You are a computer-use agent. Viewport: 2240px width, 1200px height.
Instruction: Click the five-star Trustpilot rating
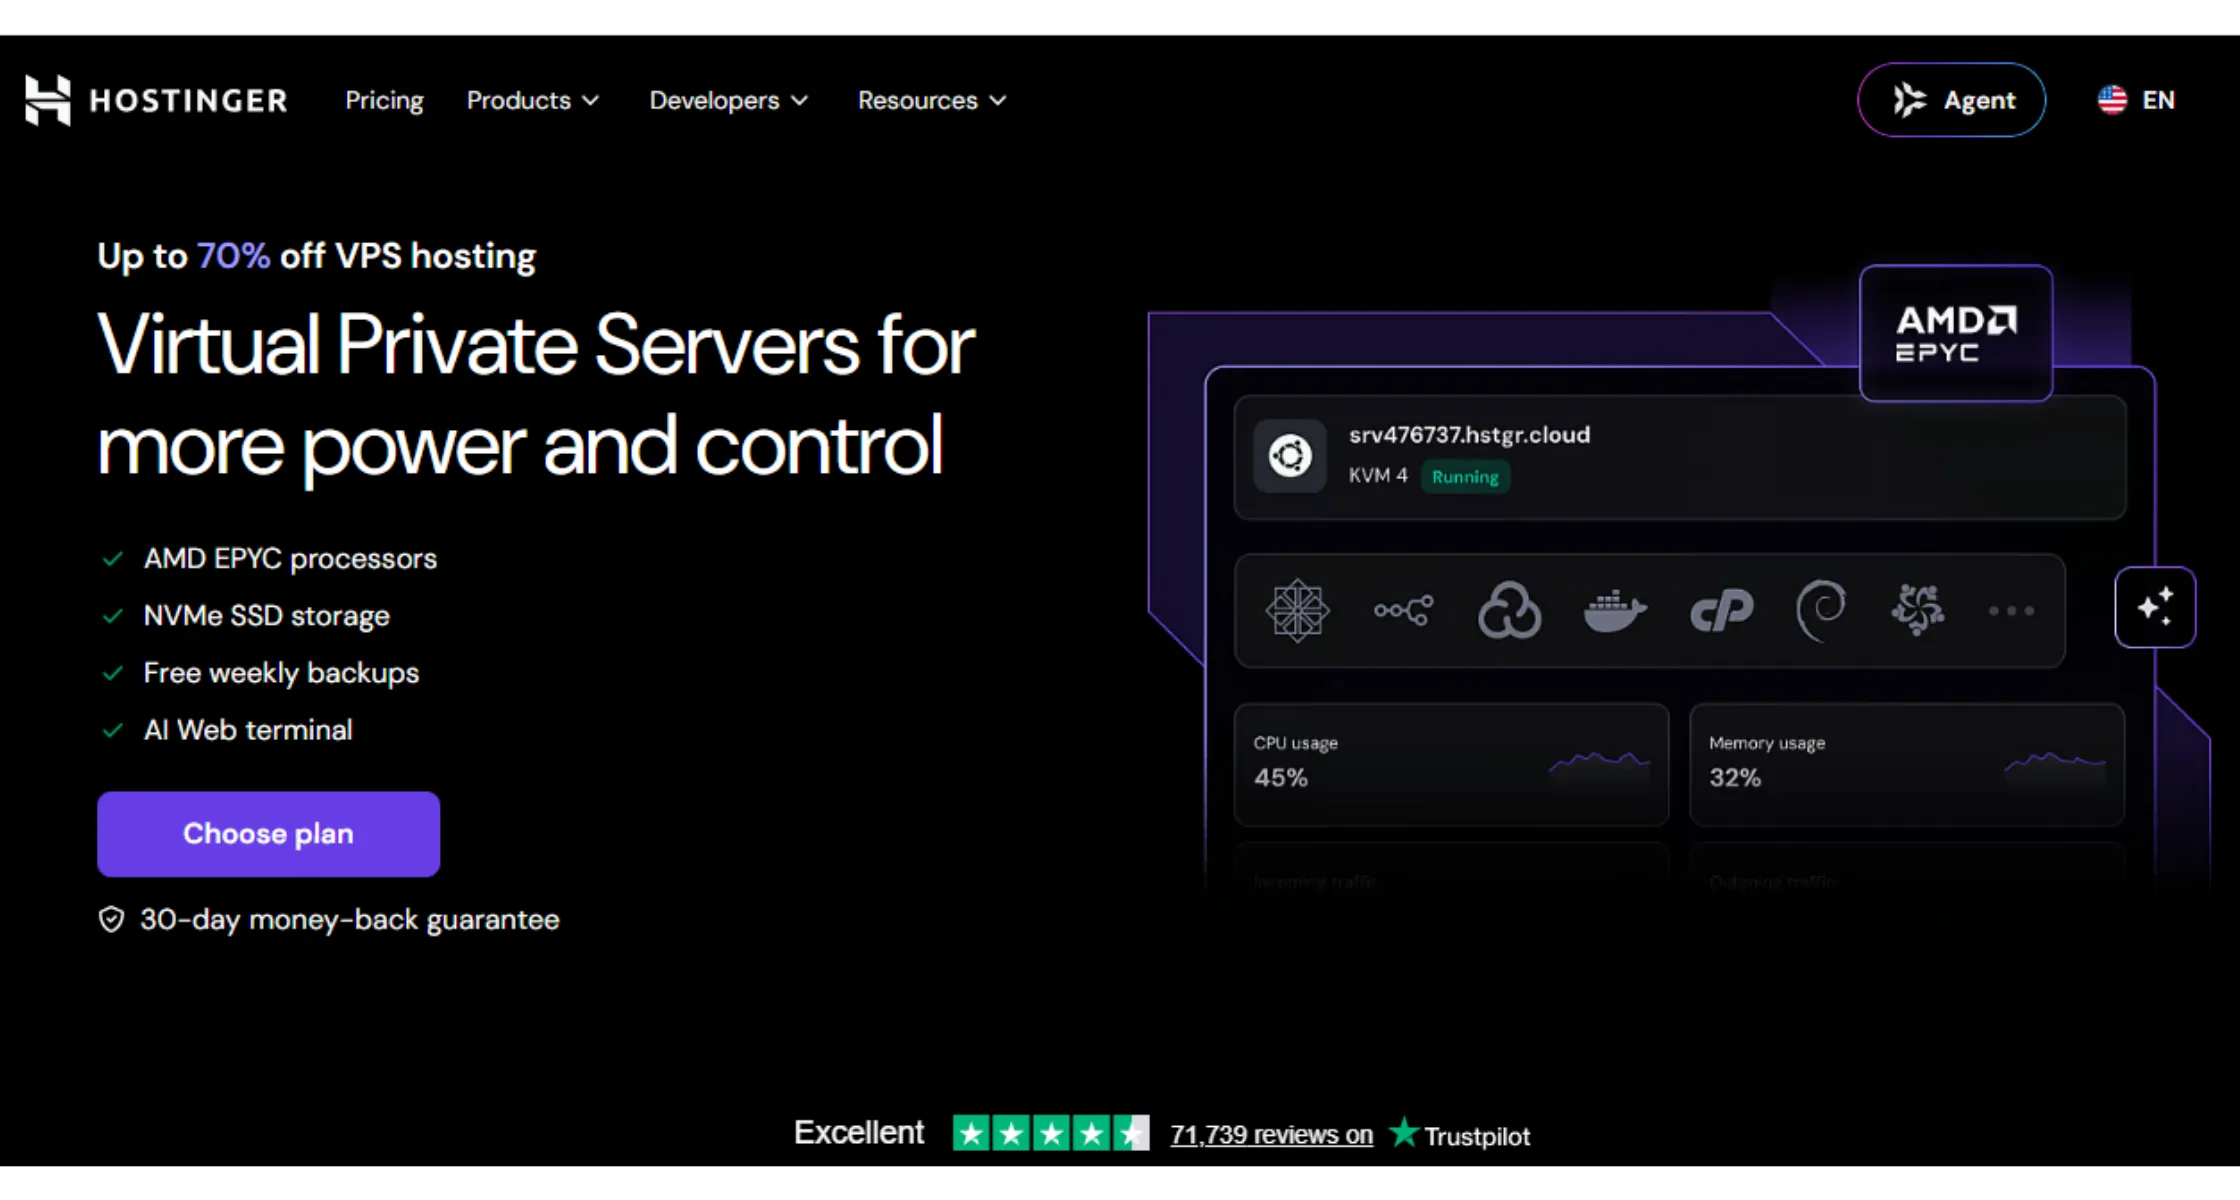click(x=1051, y=1133)
